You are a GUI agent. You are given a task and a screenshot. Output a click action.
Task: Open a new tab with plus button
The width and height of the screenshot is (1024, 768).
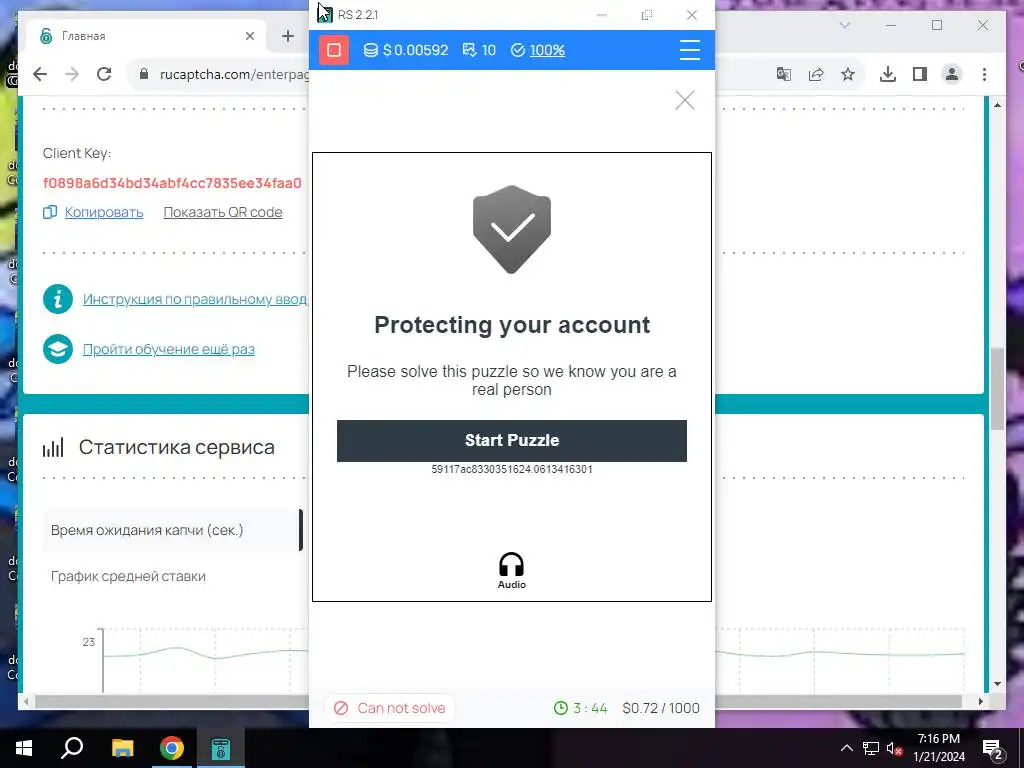[288, 36]
